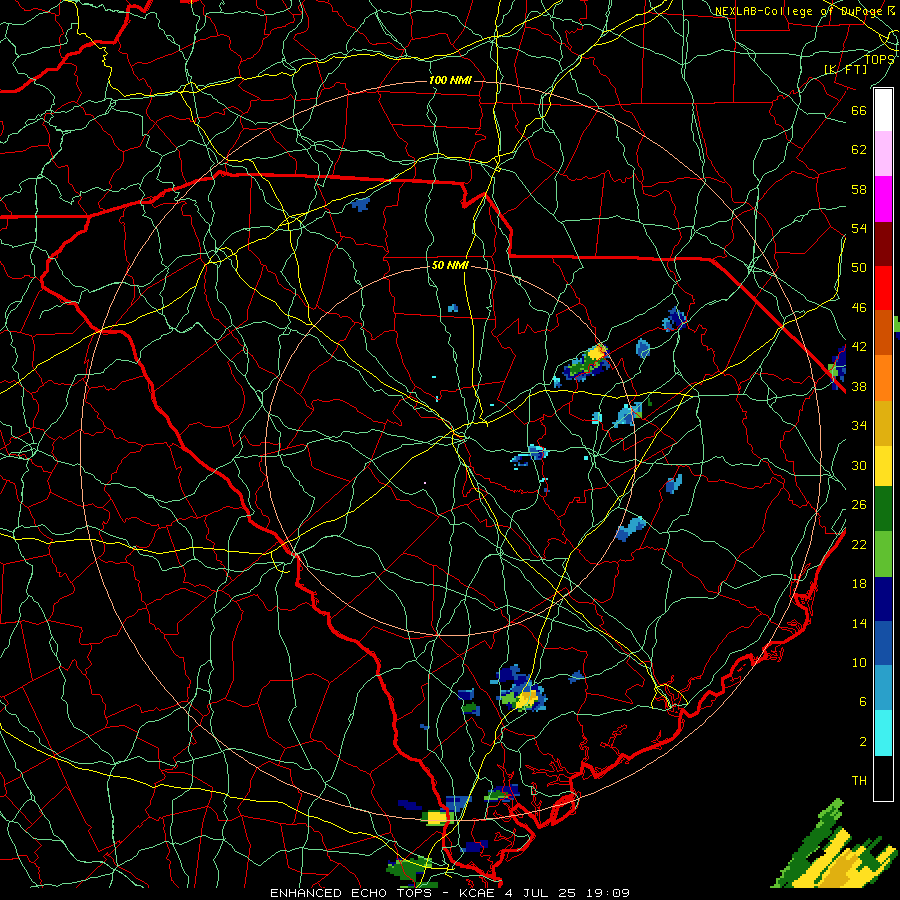Click the yellow legend swatch
The image size is (900, 900).
coord(883,466)
